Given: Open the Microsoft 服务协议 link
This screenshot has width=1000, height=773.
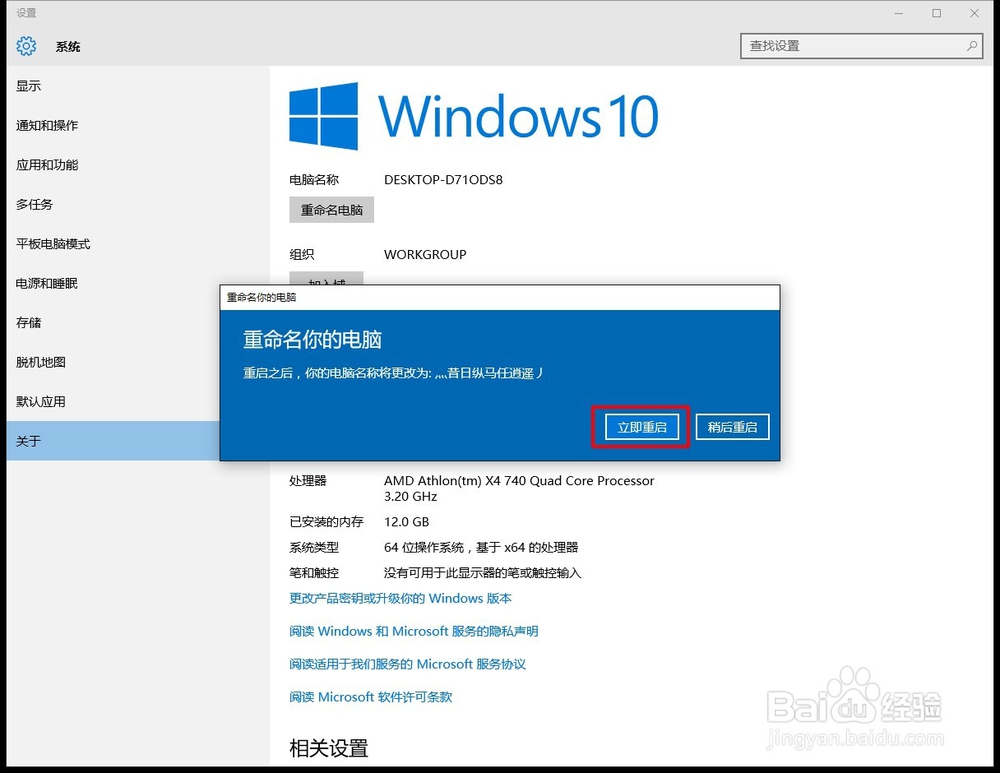Looking at the screenshot, I should coord(408,664).
